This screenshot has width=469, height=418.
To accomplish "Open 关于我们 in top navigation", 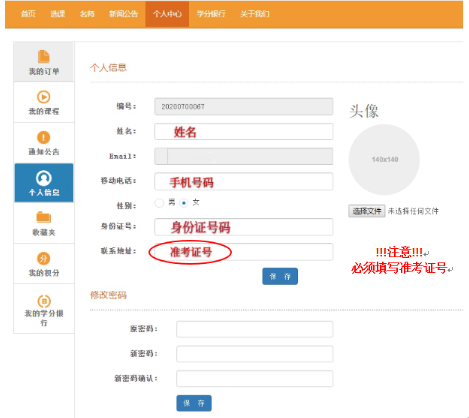I will click(x=255, y=14).
